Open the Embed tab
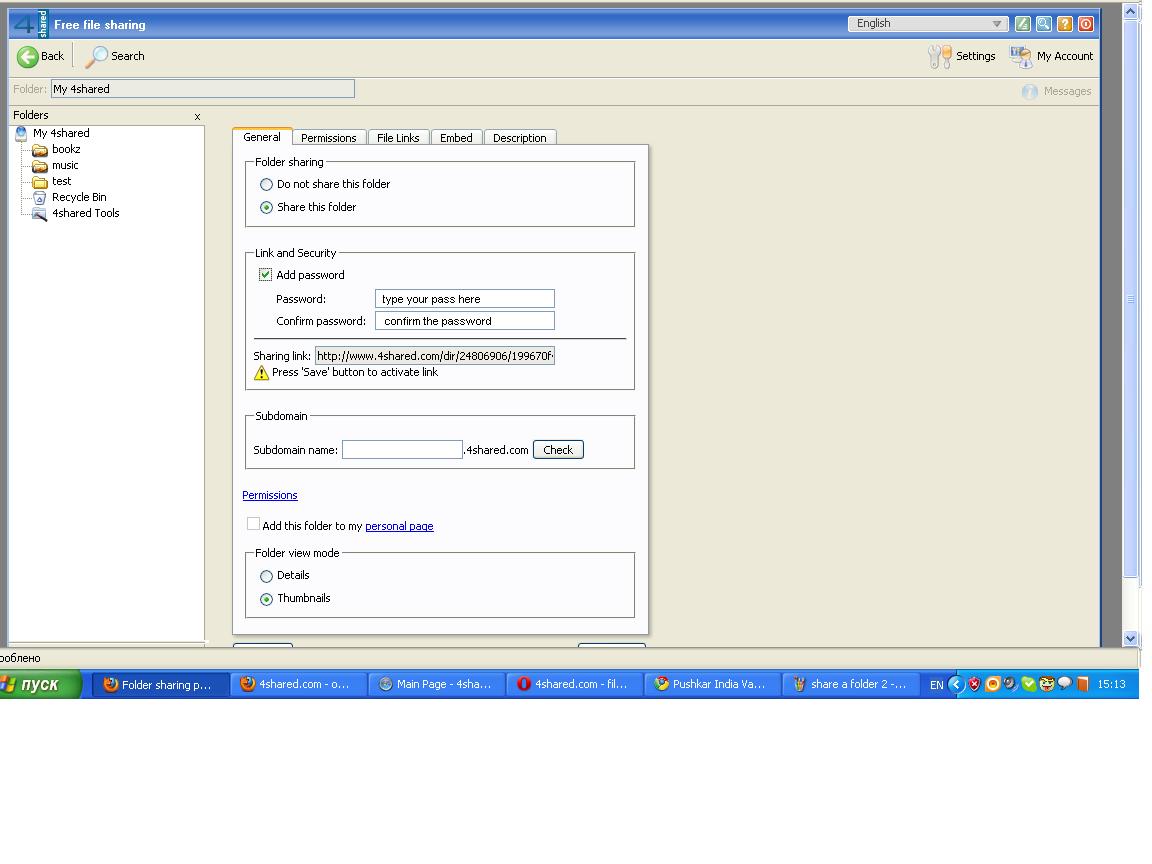1152x864 pixels. pos(456,138)
